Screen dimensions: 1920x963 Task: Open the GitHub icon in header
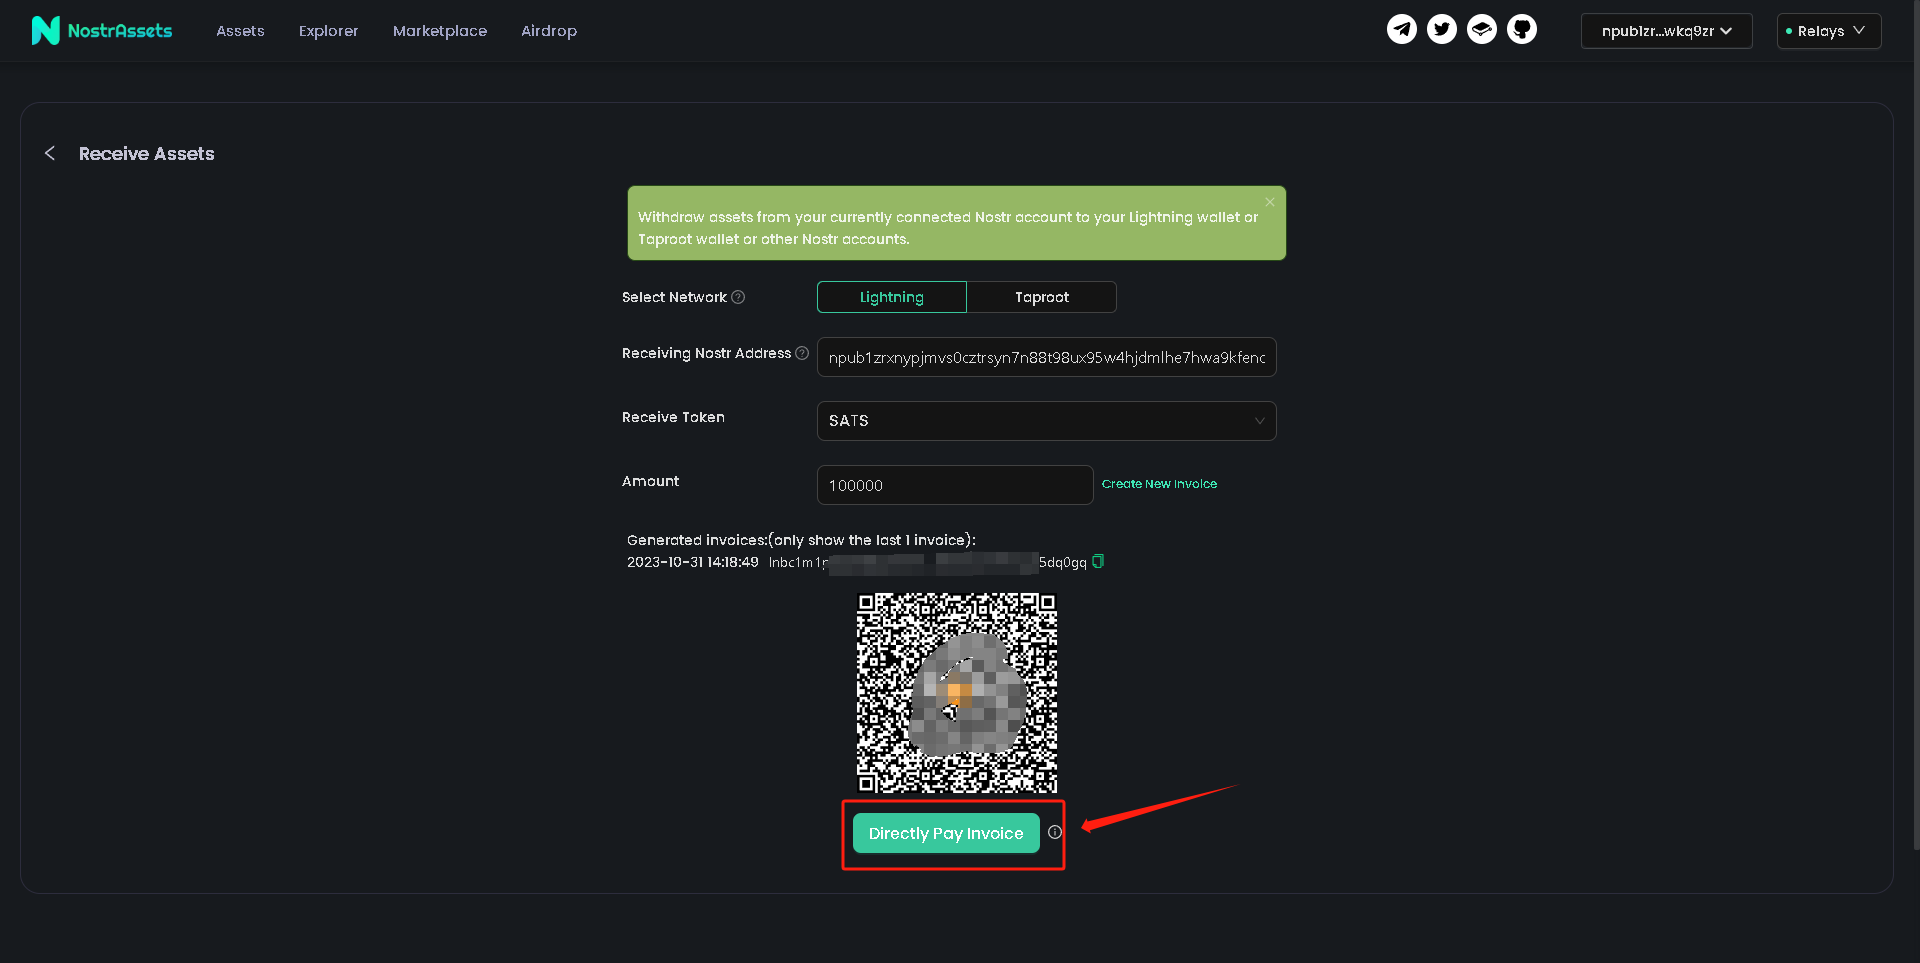(x=1521, y=29)
